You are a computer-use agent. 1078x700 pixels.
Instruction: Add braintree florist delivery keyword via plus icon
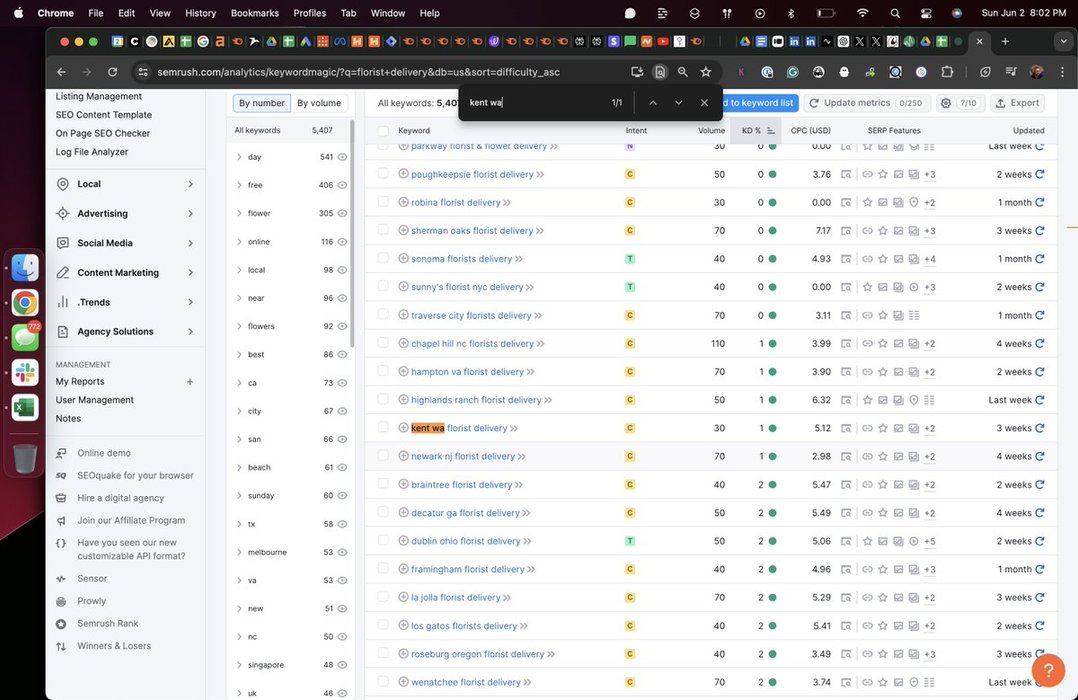click(404, 484)
